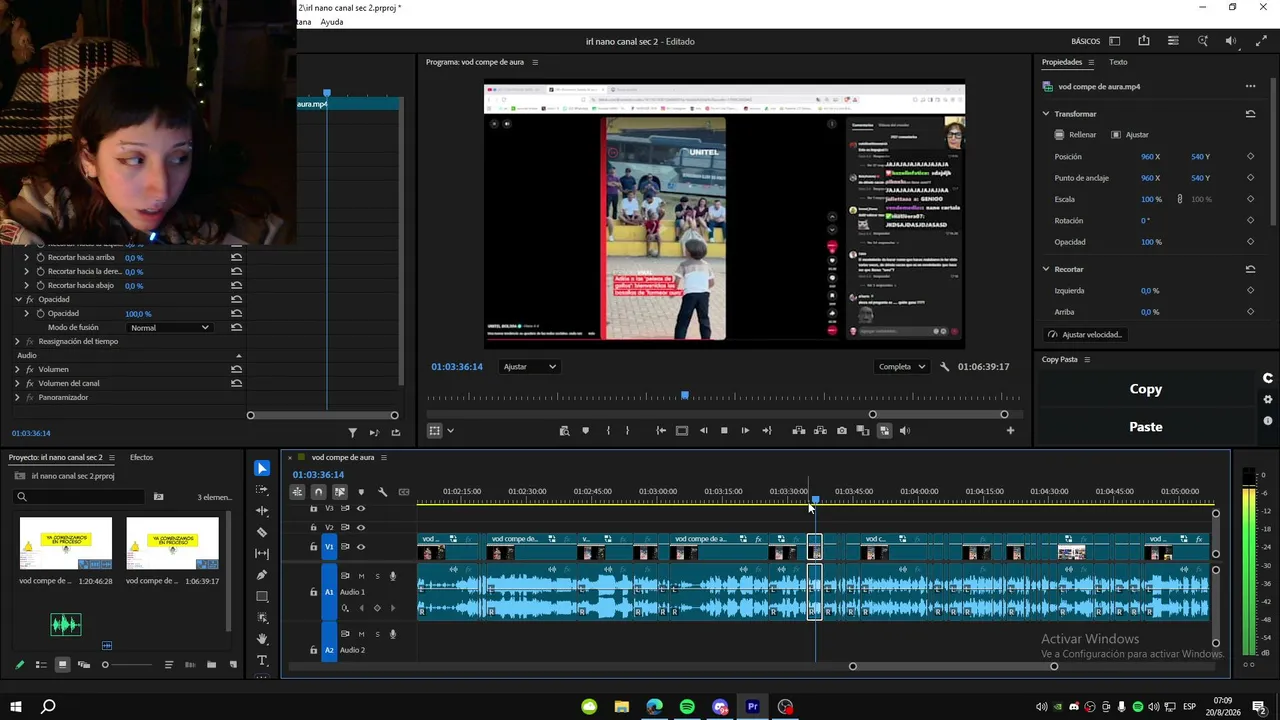Collapse the Opacidad effect group
Viewport: 1280px width, 720px height.
[18, 300]
